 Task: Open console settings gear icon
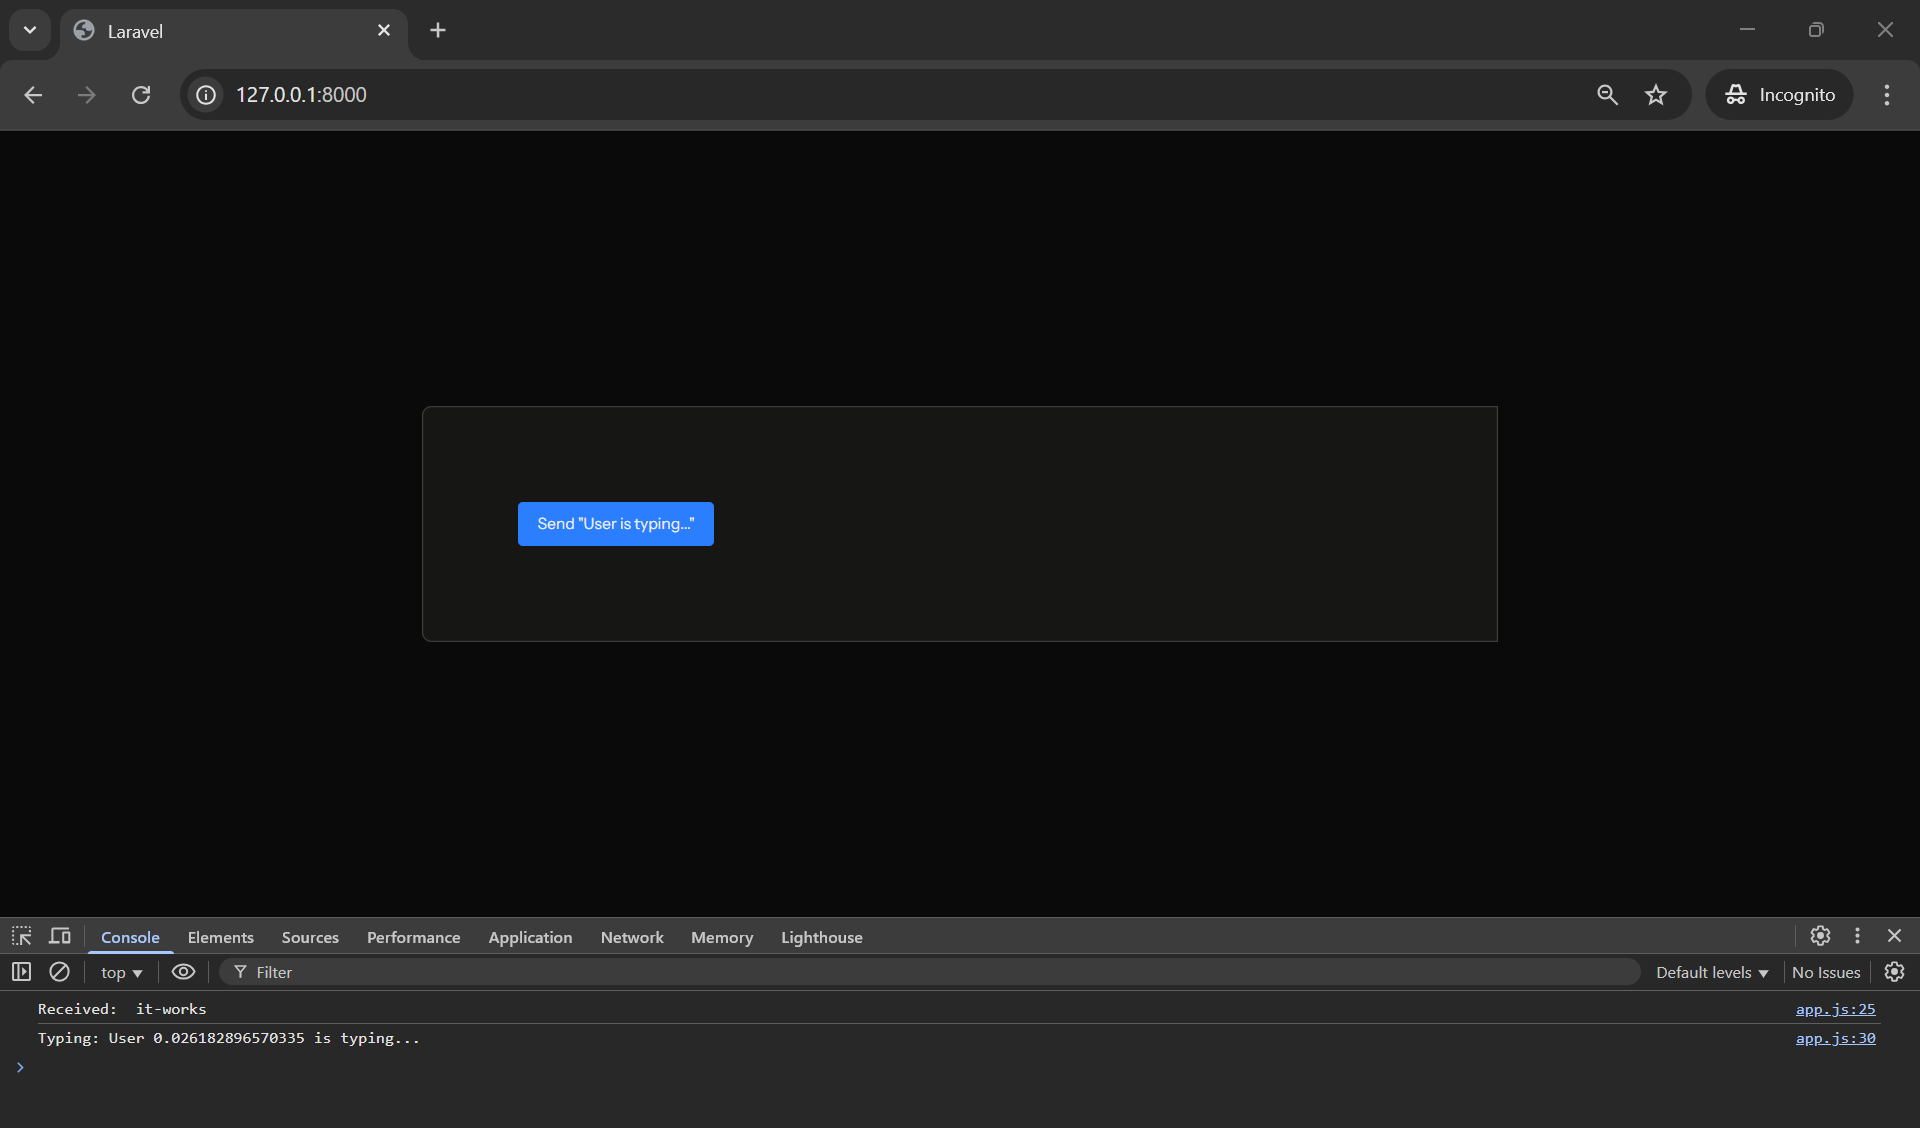(1894, 972)
